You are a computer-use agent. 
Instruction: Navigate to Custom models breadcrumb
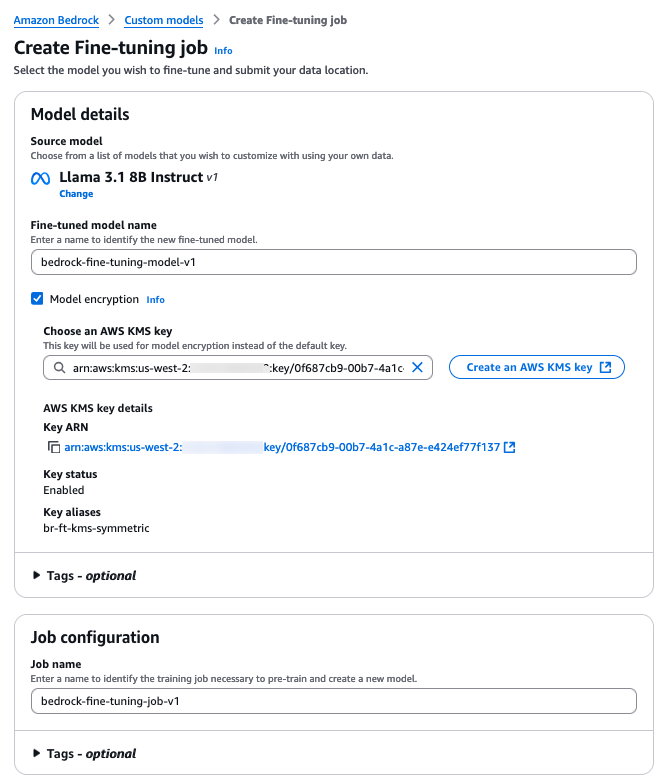(164, 20)
